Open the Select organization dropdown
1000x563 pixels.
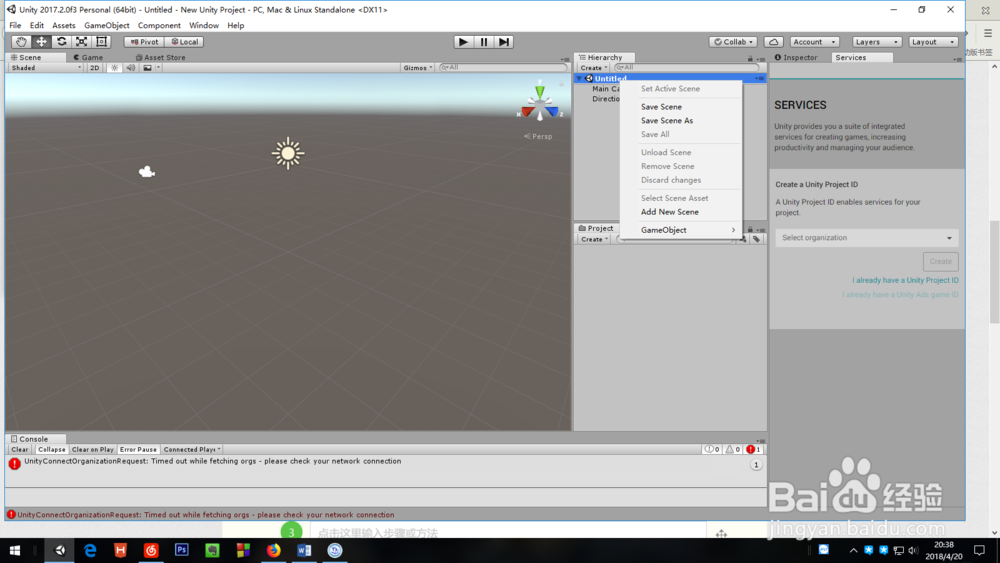click(x=867, y=238)
